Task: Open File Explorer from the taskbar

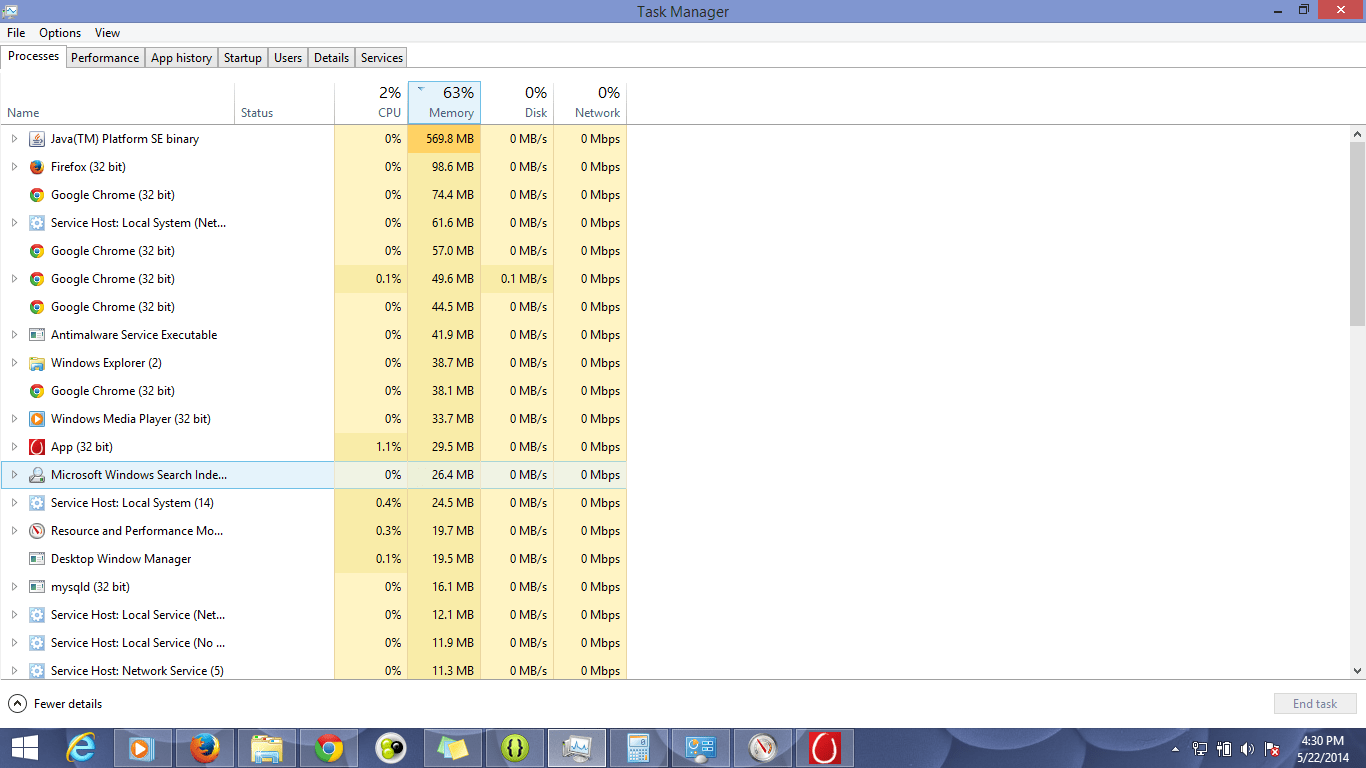Action: click(x=267, y=748)
